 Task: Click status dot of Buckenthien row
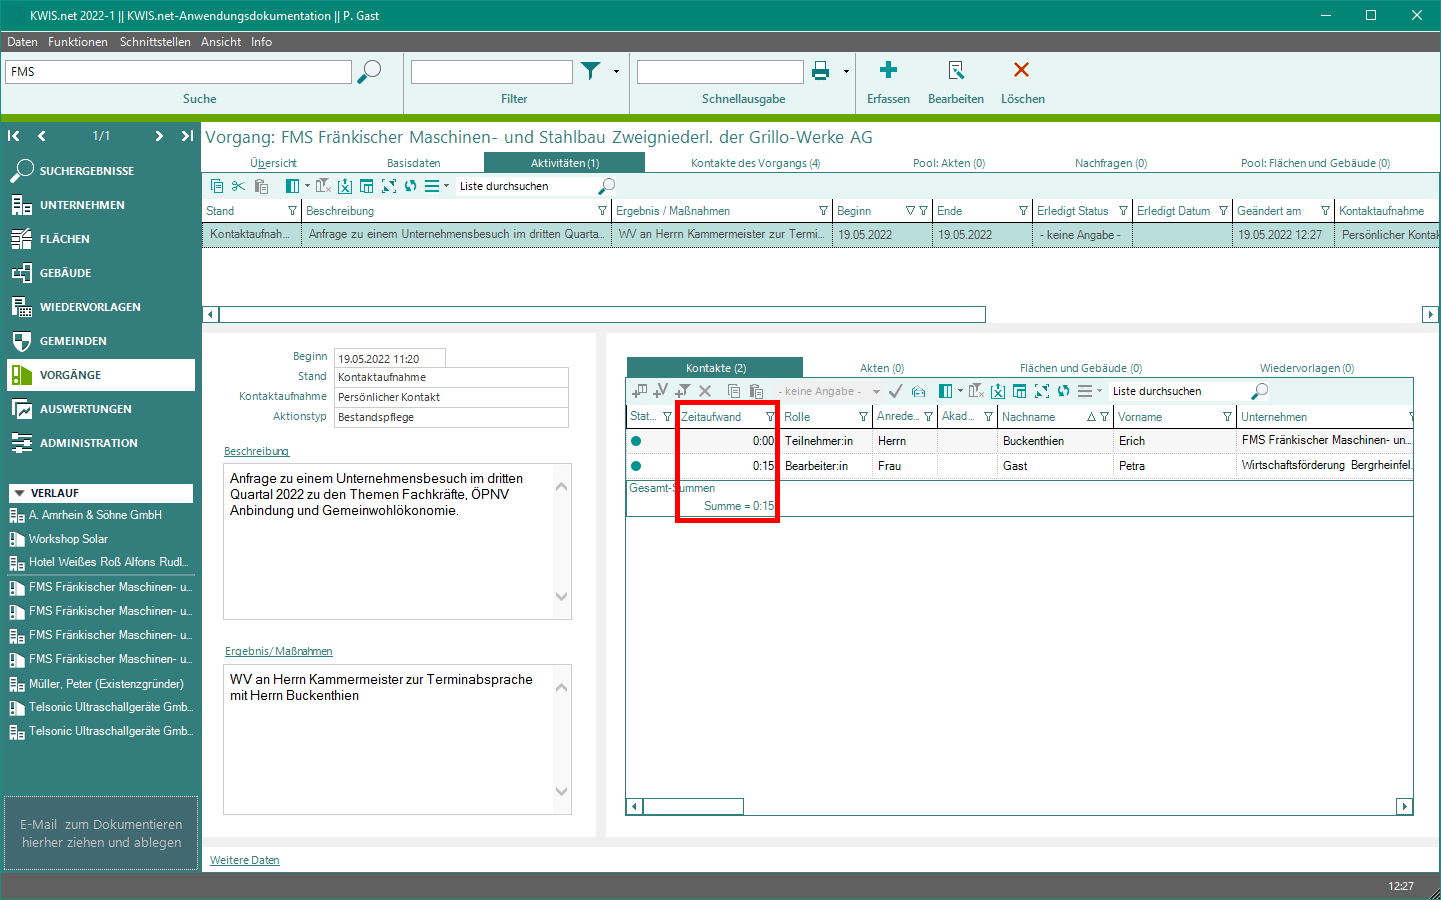(636, 441)
